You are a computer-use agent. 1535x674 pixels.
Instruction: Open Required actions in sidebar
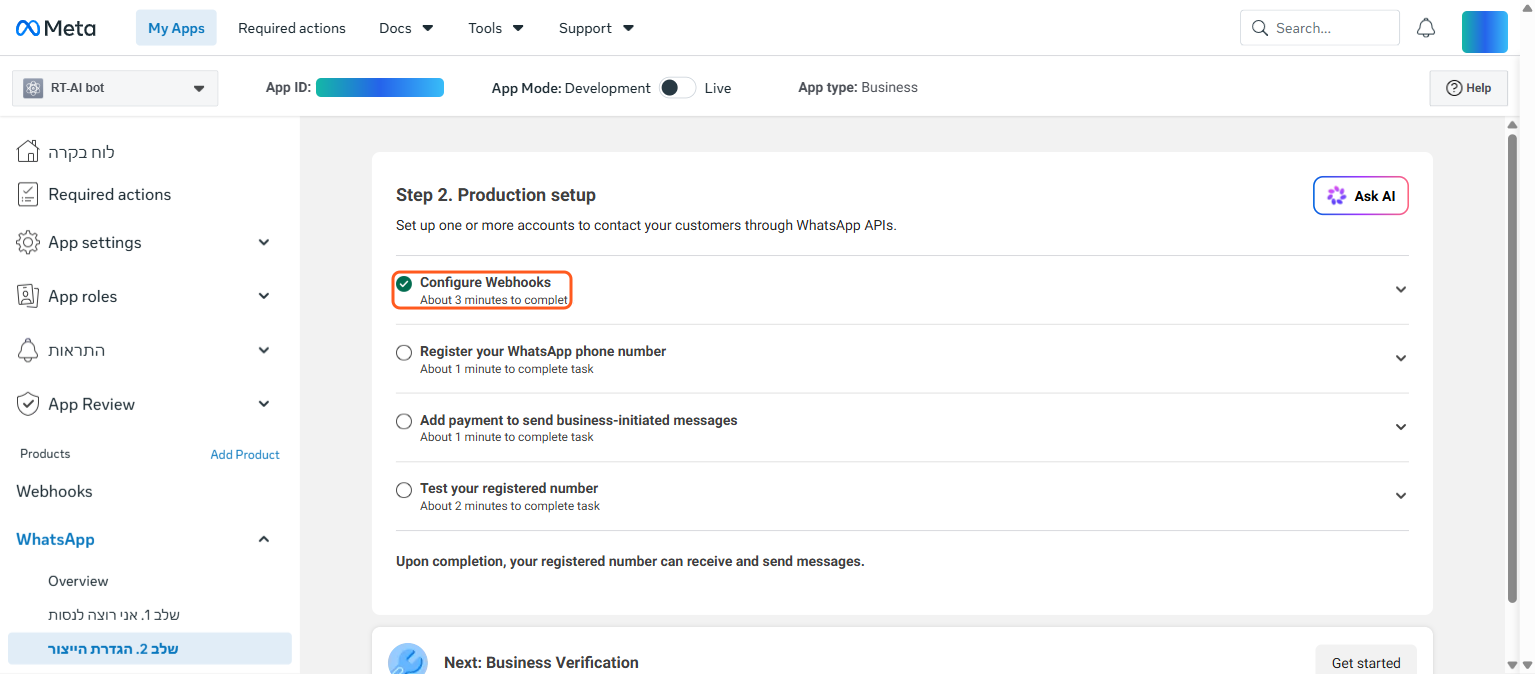110,194
